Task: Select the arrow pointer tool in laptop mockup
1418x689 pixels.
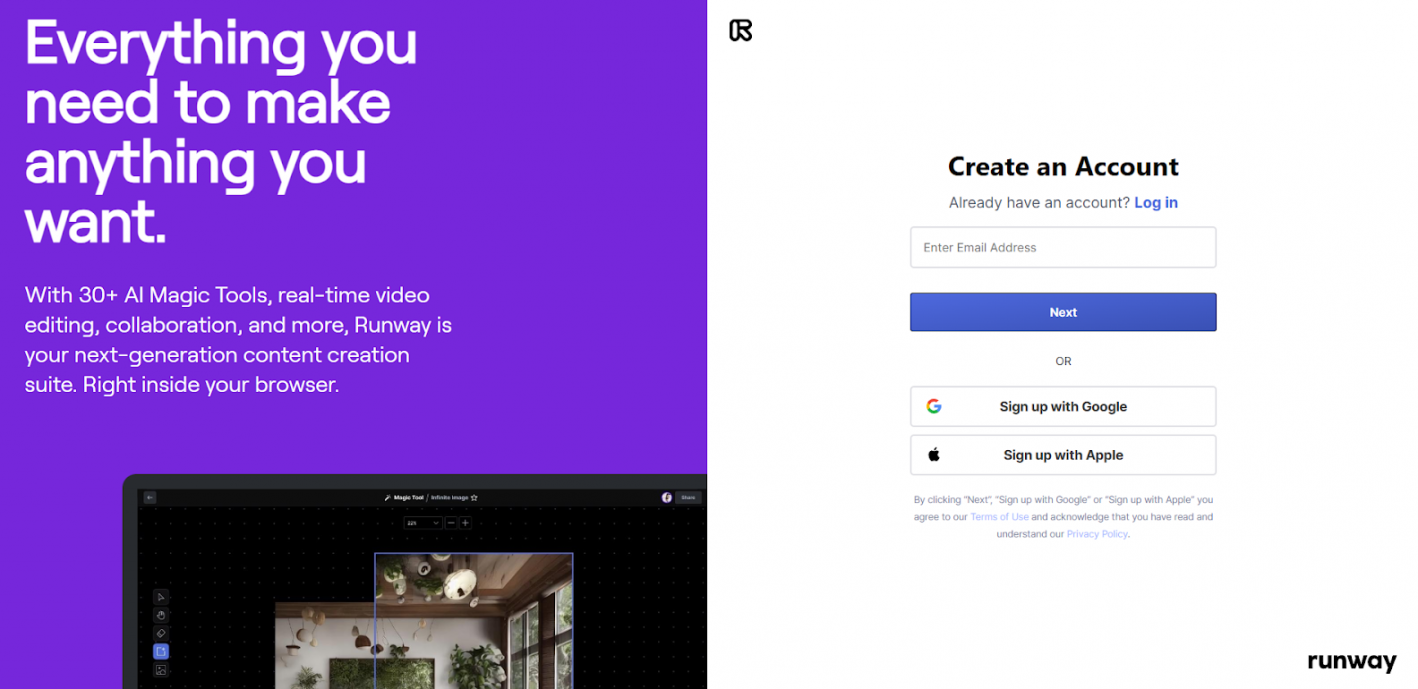Action: coord(161,597)
